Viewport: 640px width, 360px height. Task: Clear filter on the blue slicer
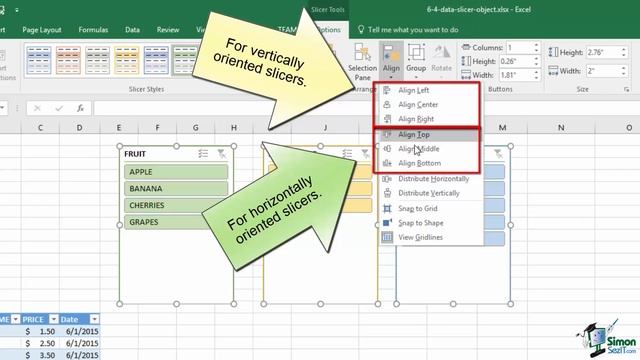pyautogui.click(x=498, y=153)
